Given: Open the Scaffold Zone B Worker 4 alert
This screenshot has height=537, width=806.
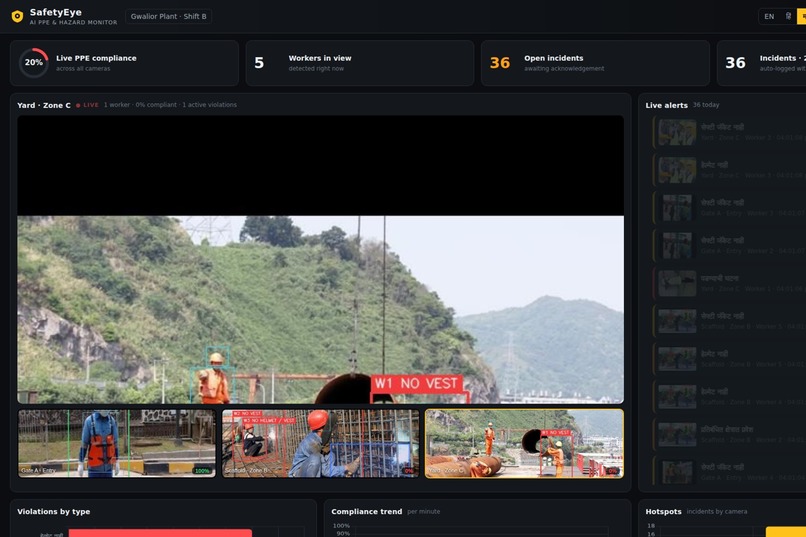Looking at the screenshot, I should pyautogui.click(x=729, y=397).
